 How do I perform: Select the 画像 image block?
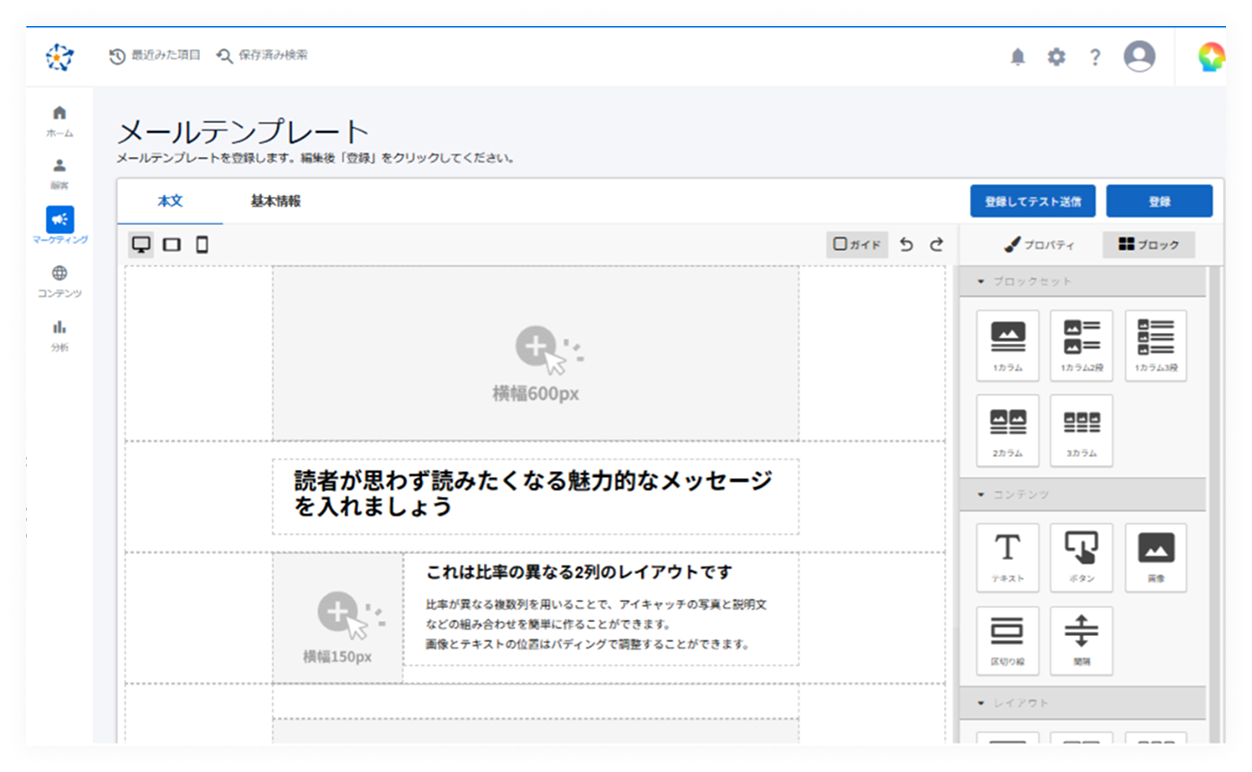pyautogui.click(x=1155, y=557)
